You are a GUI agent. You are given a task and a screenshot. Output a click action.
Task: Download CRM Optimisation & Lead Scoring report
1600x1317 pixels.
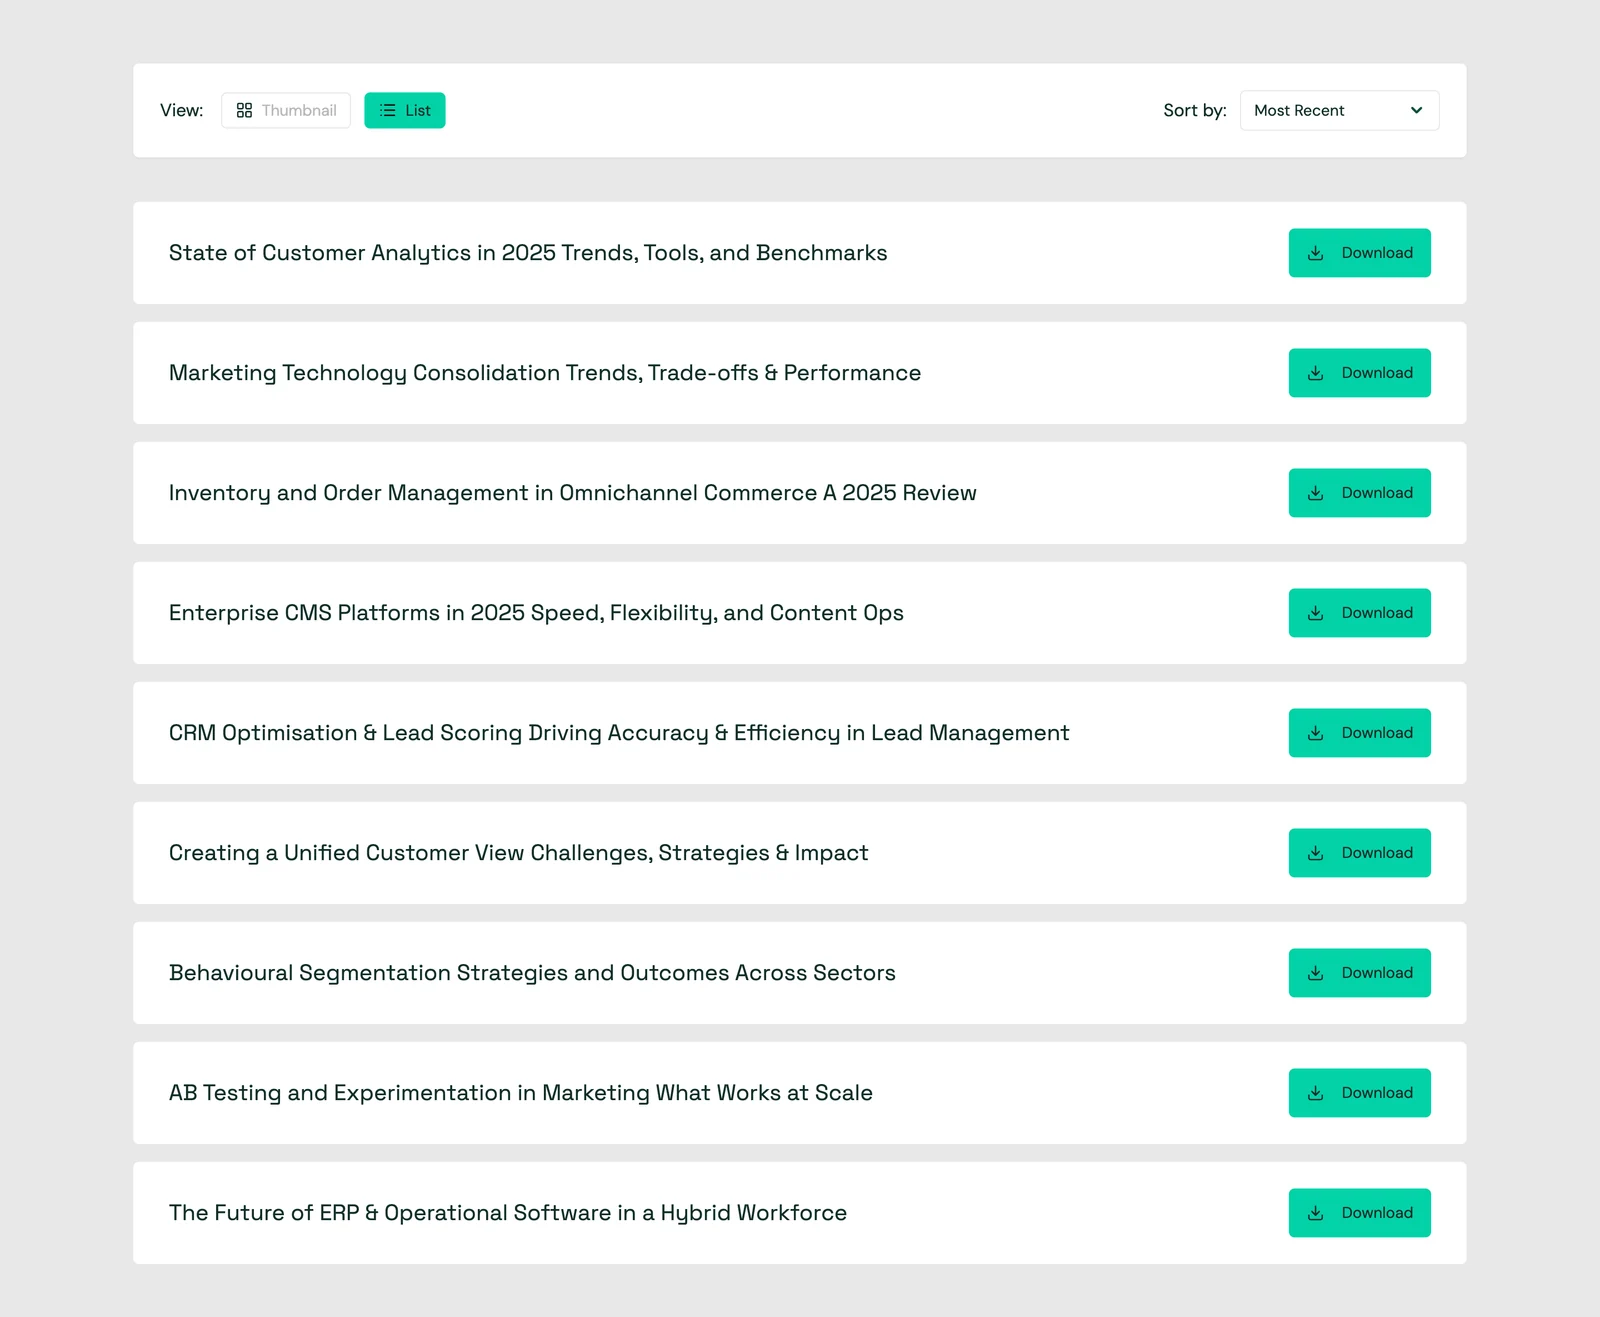[1359, 733]
